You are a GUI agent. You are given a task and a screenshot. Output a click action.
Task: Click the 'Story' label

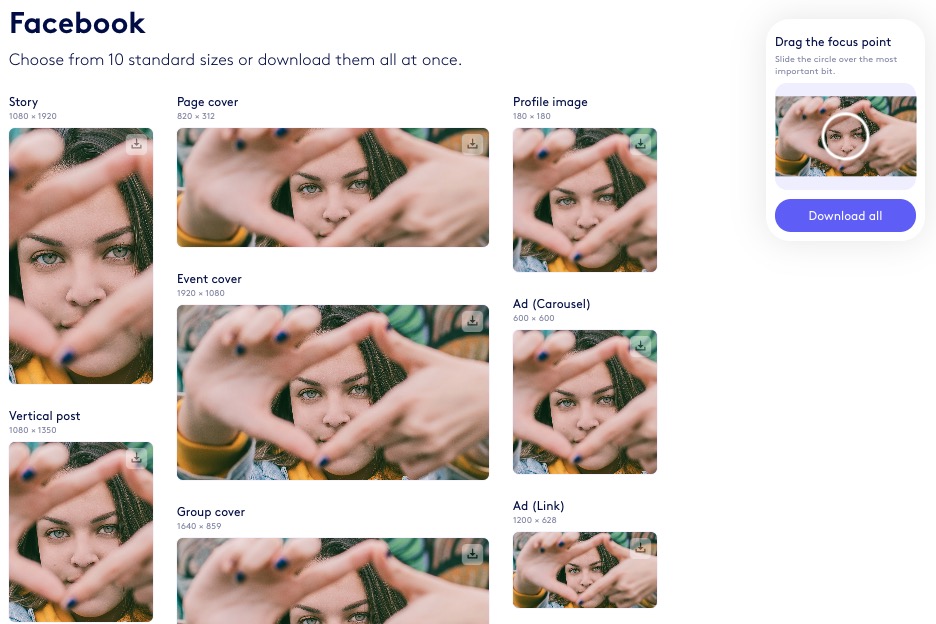click(23, 102)
